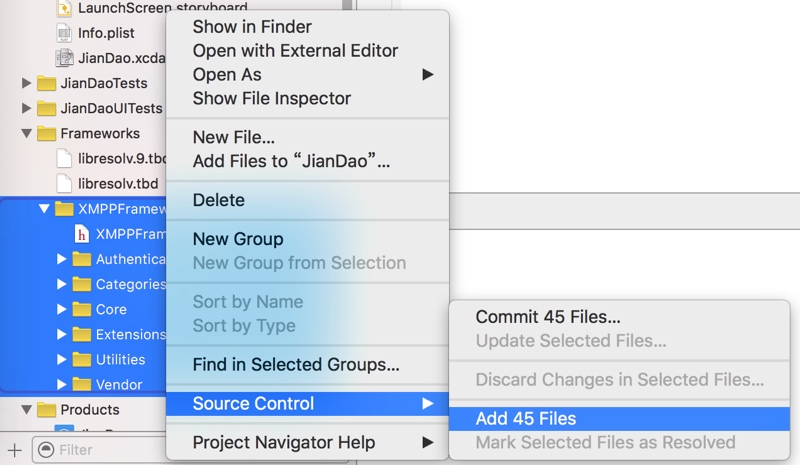The image size is (800, 465).
Task: Click the libresolv.tbd file icon
Action: [64, 184]
